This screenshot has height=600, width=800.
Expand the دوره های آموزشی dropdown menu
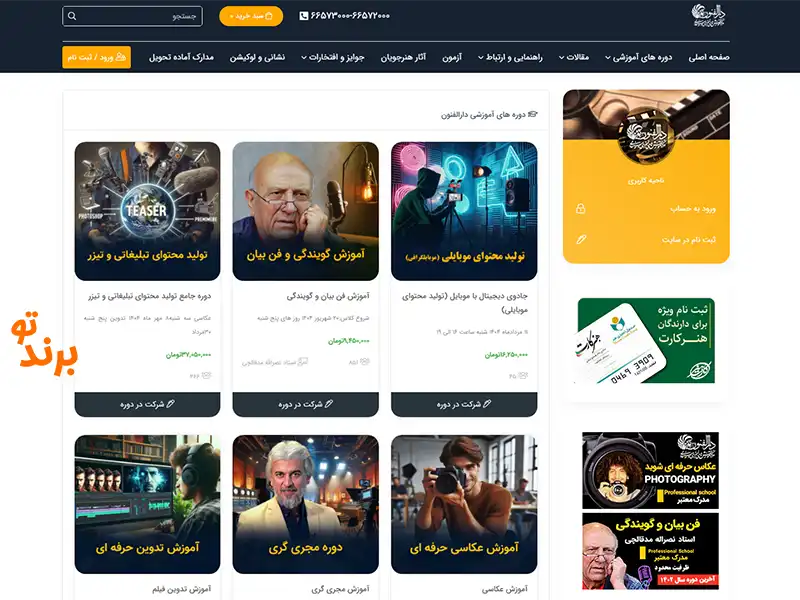pos(638,57)
